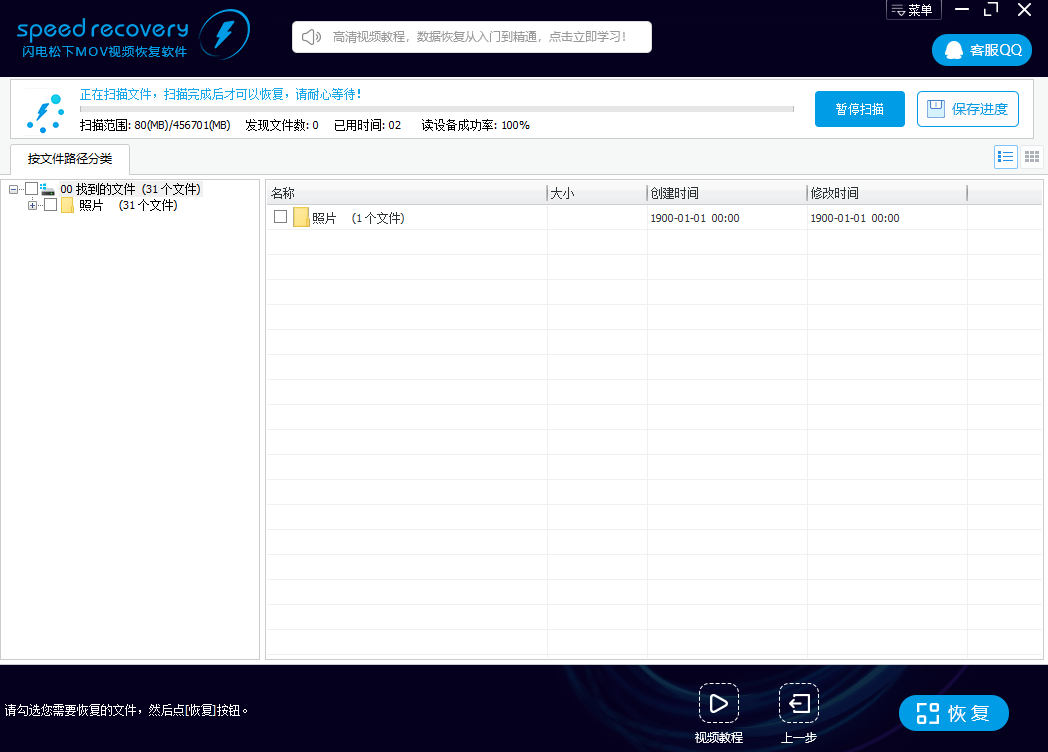Tick the 照片 checkbox in file list
1048x752 pixels.
tap(281, 217)
